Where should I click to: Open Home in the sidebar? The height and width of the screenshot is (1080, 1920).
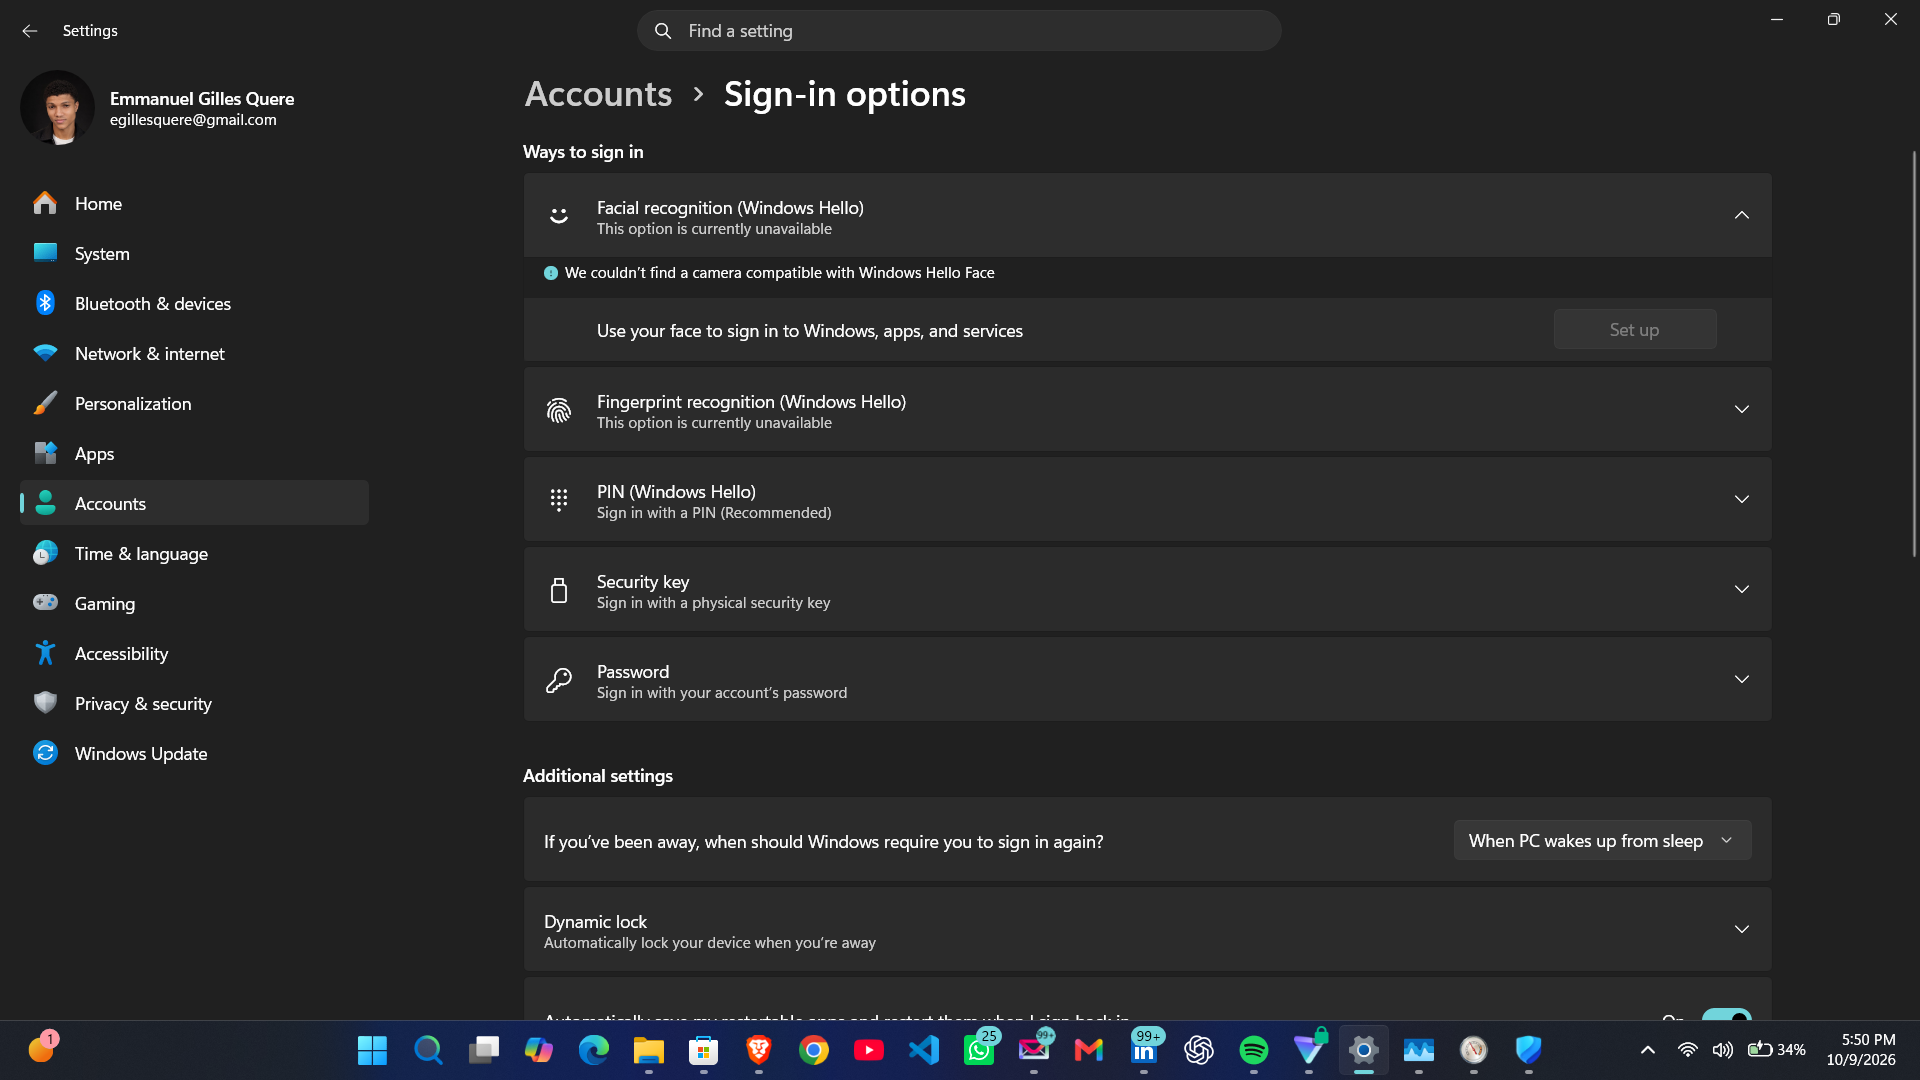click(194, 203)
